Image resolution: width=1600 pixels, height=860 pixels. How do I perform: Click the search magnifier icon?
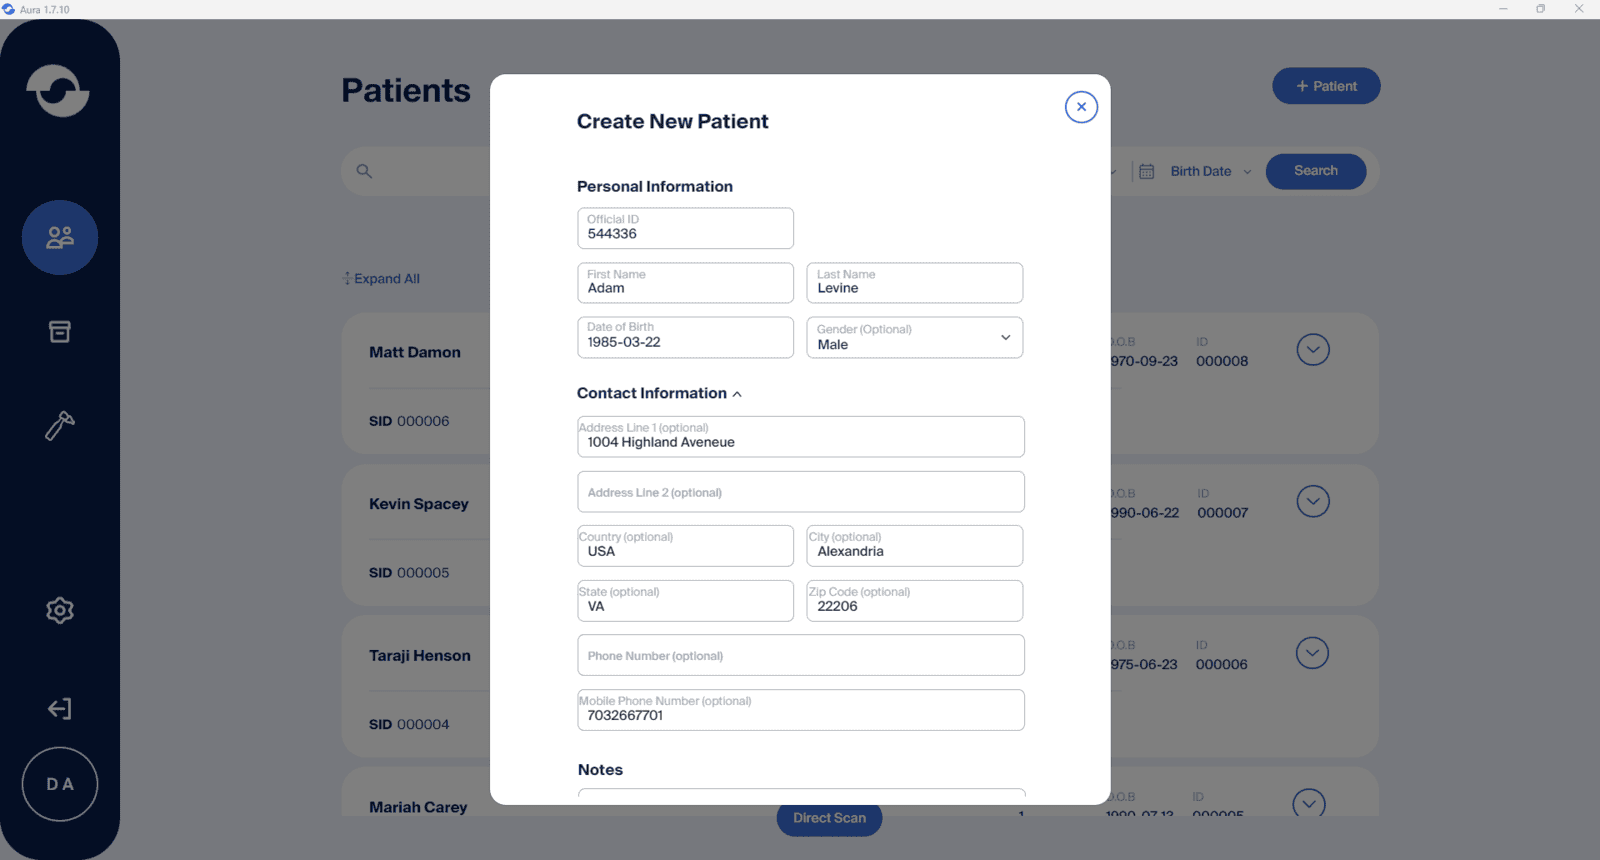pos(364,171)
